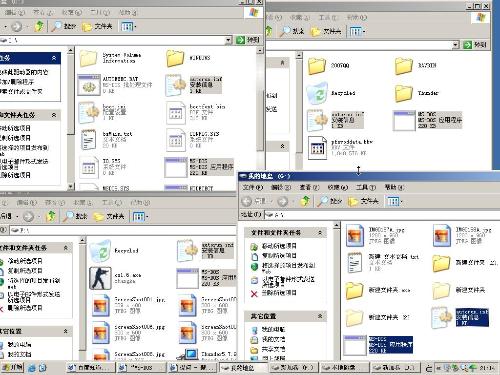Open address dropdown in window with WINDOWS folder
The image size is (500, 375).
tap(228, 40)
